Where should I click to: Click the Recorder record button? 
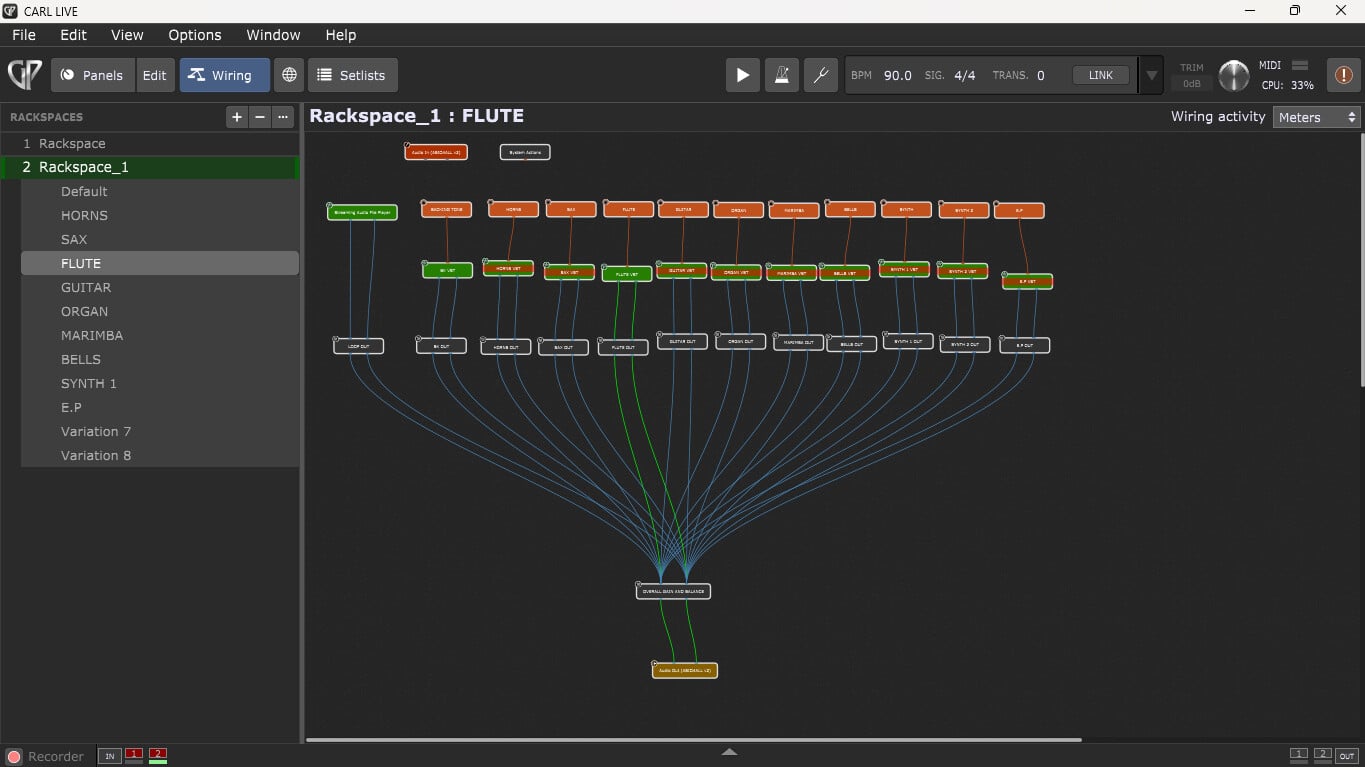pyautogui.click(x=14, y=756)
